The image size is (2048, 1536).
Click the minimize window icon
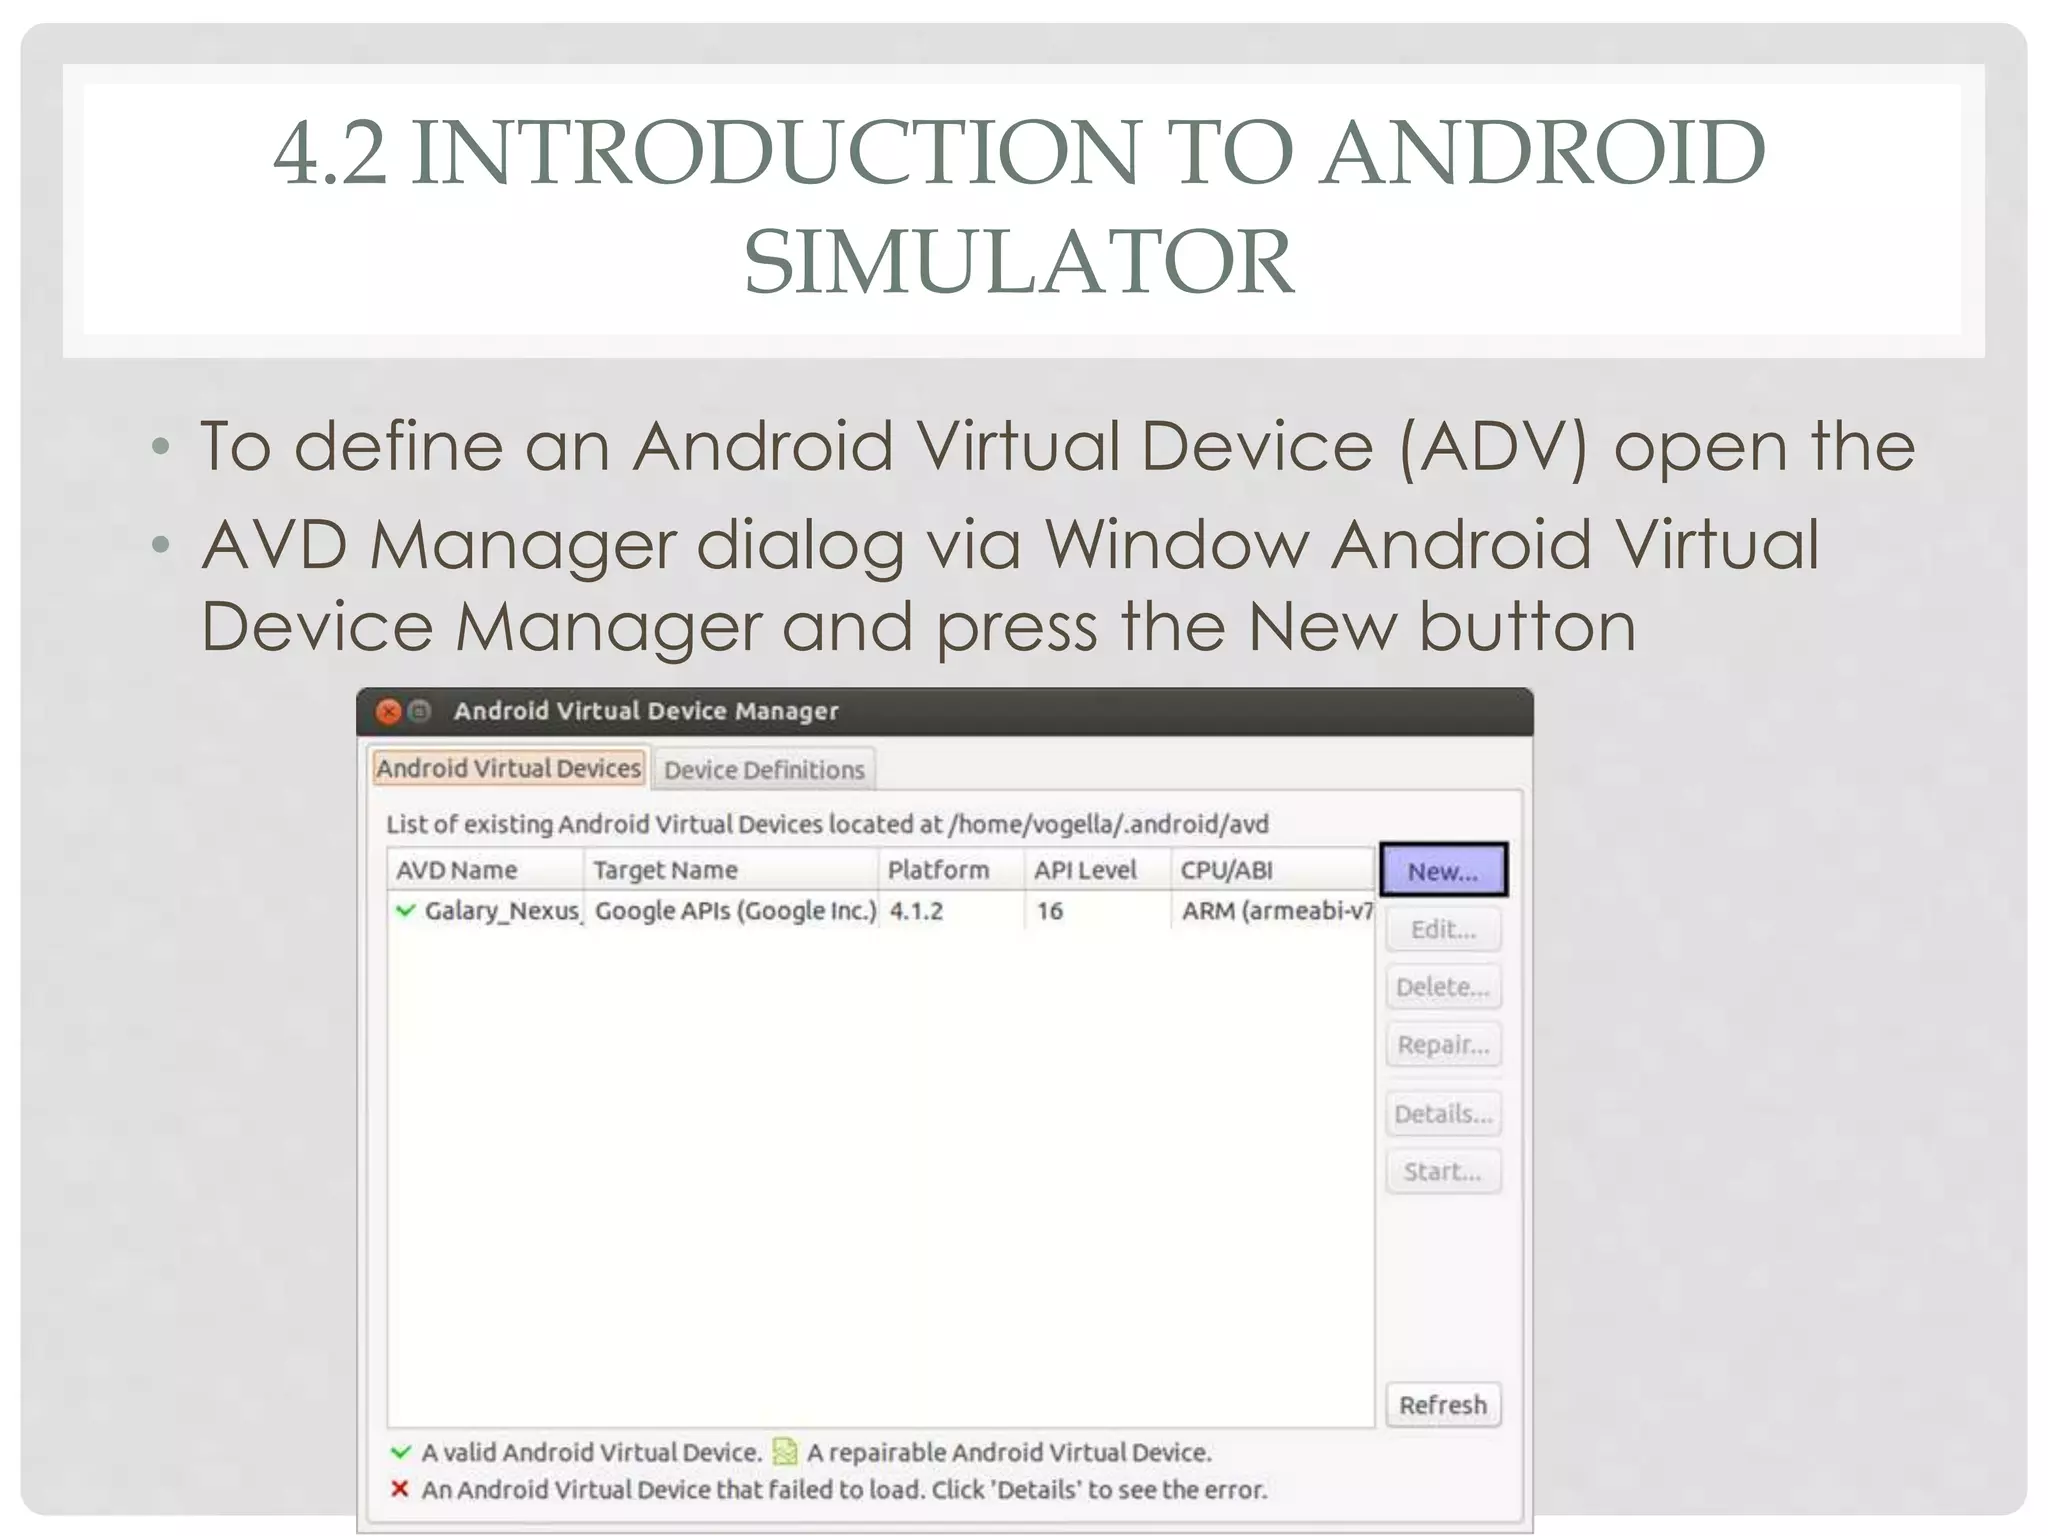point(421,711)
